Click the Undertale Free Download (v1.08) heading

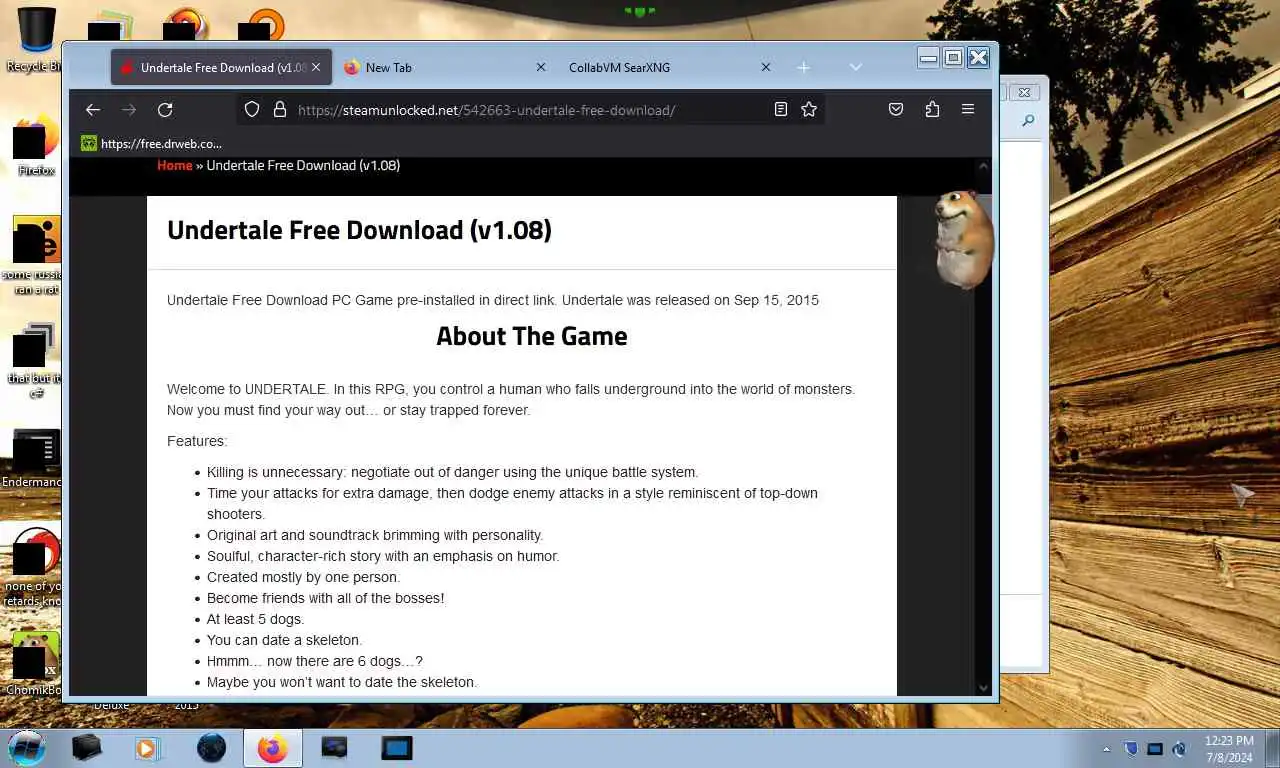coord(359,230)
